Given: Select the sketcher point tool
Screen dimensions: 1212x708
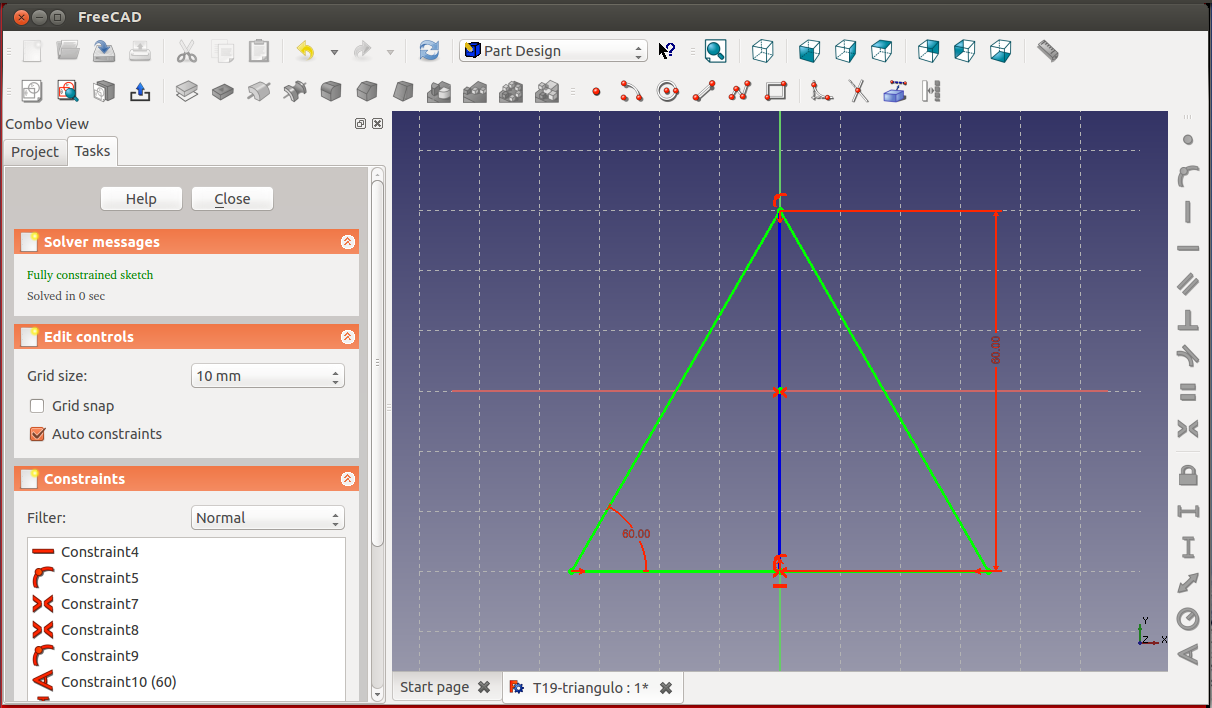Looking at the screenshot, I should (x=597, y=92).
